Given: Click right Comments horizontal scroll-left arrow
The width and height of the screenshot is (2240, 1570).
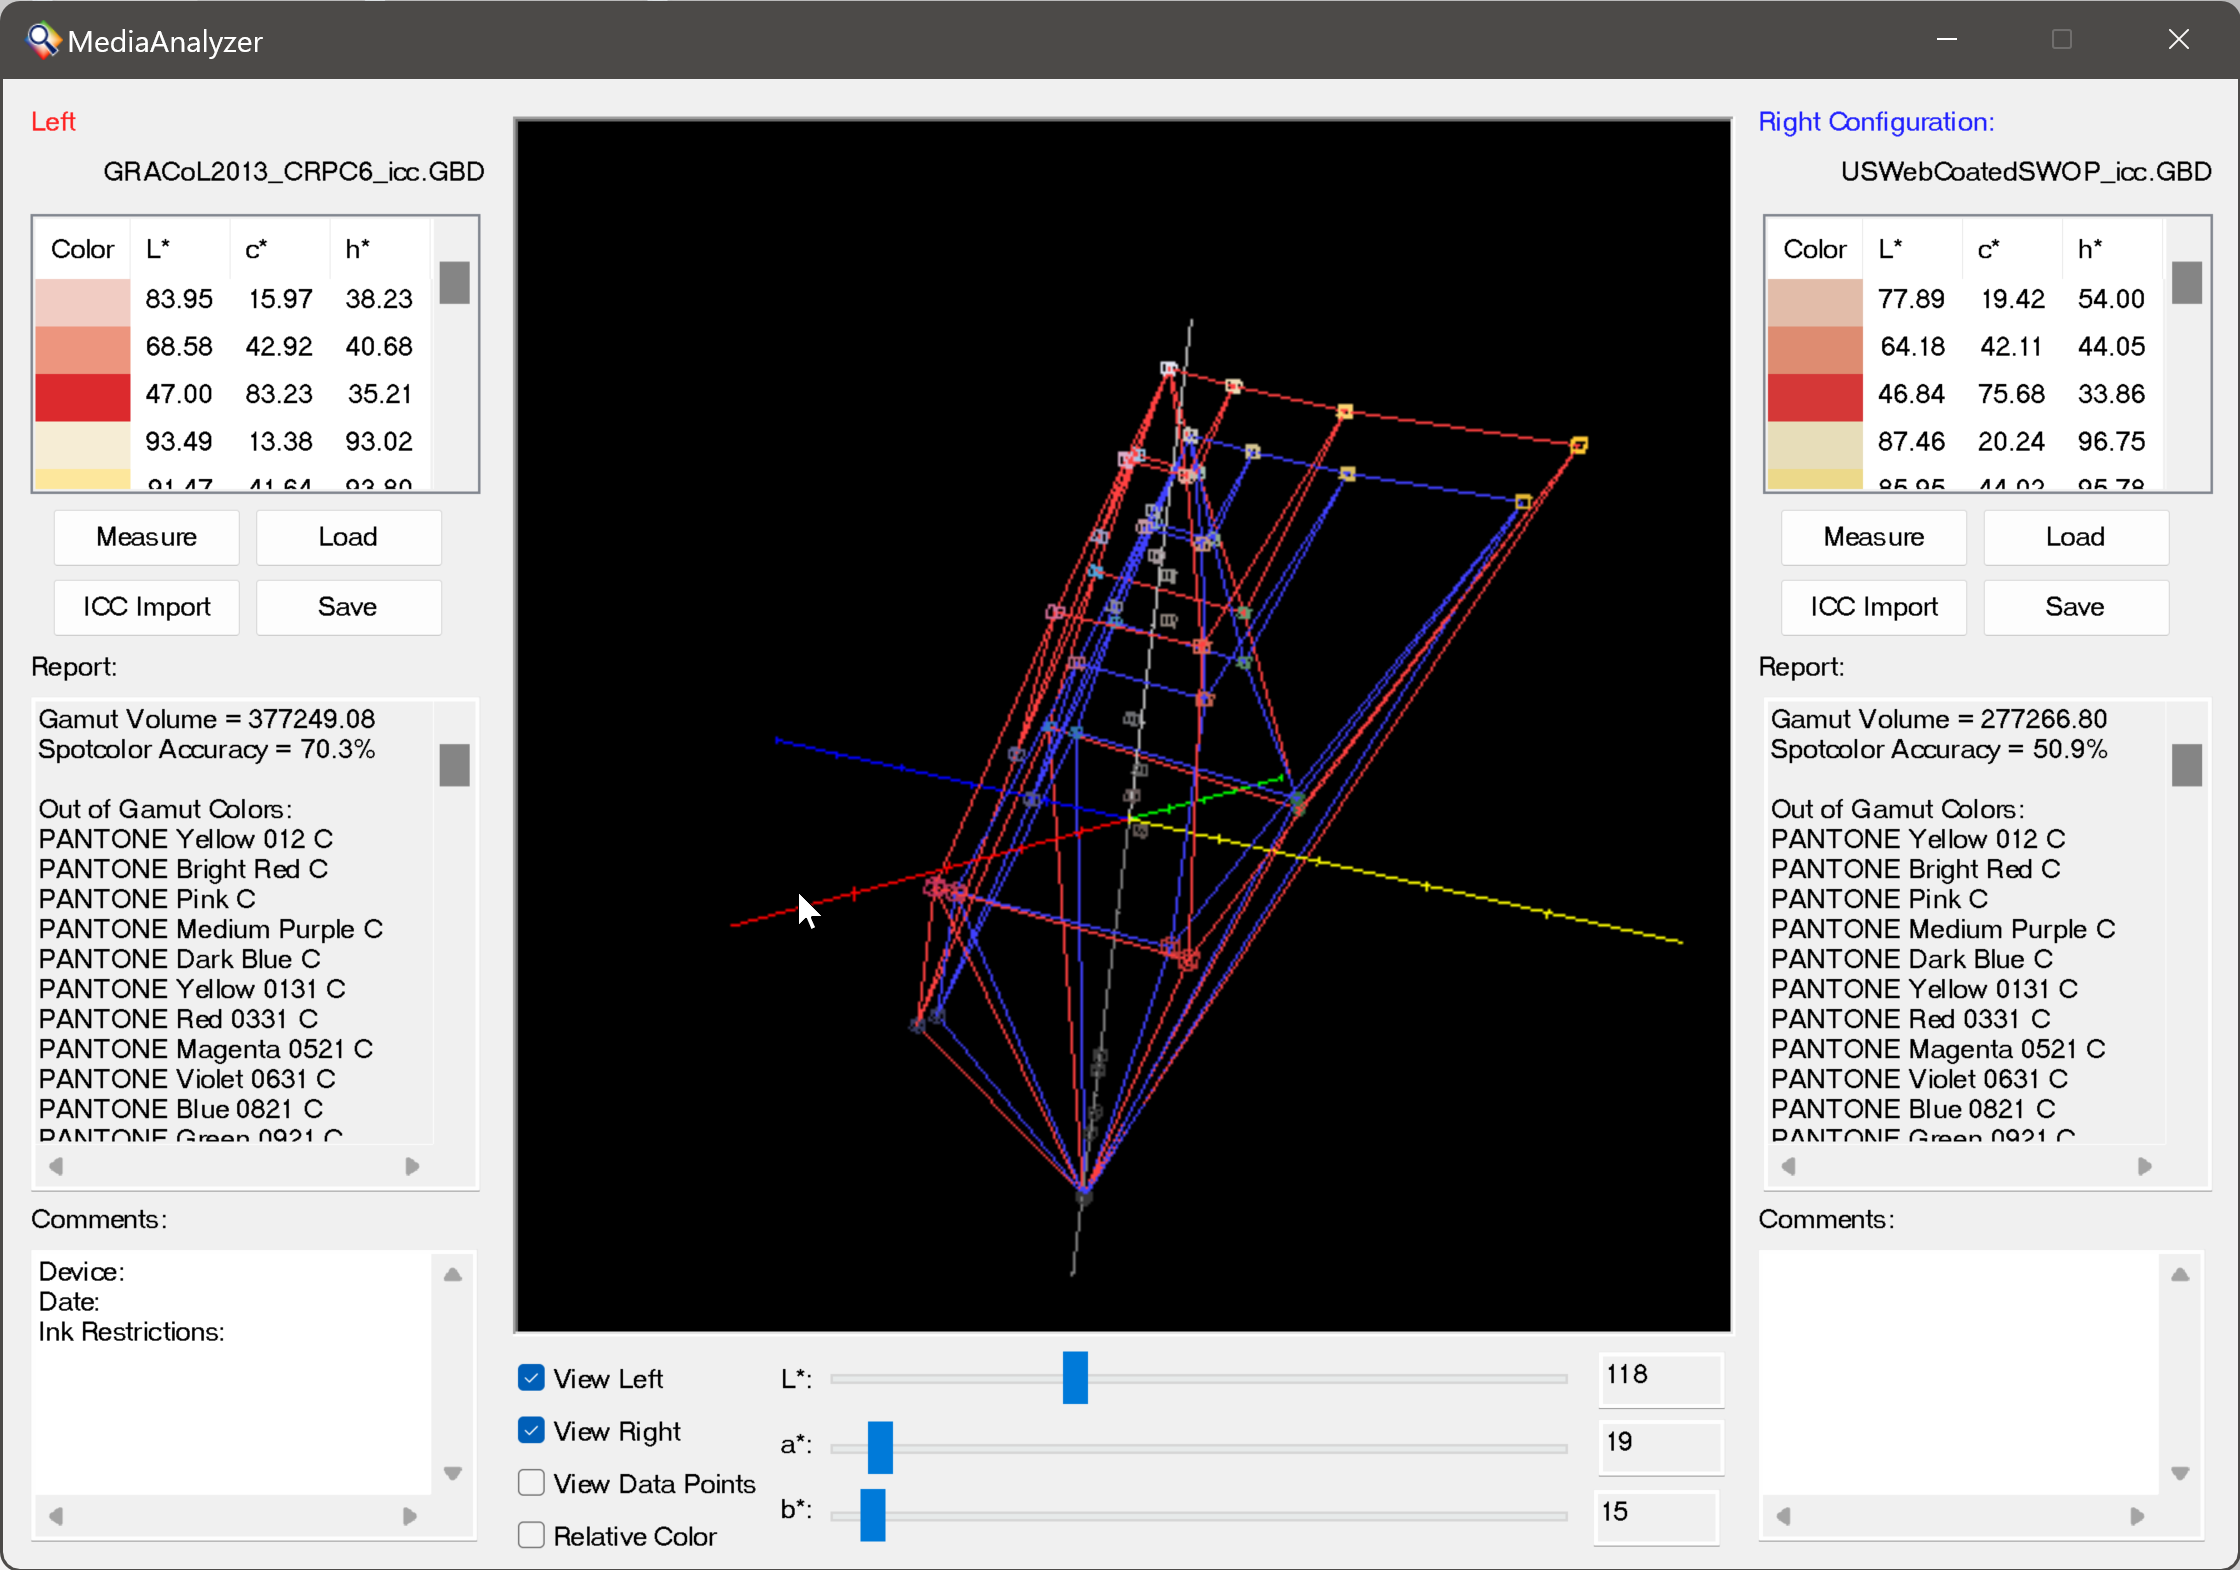Looking at the screenshot, I should click(1784, 1516).
